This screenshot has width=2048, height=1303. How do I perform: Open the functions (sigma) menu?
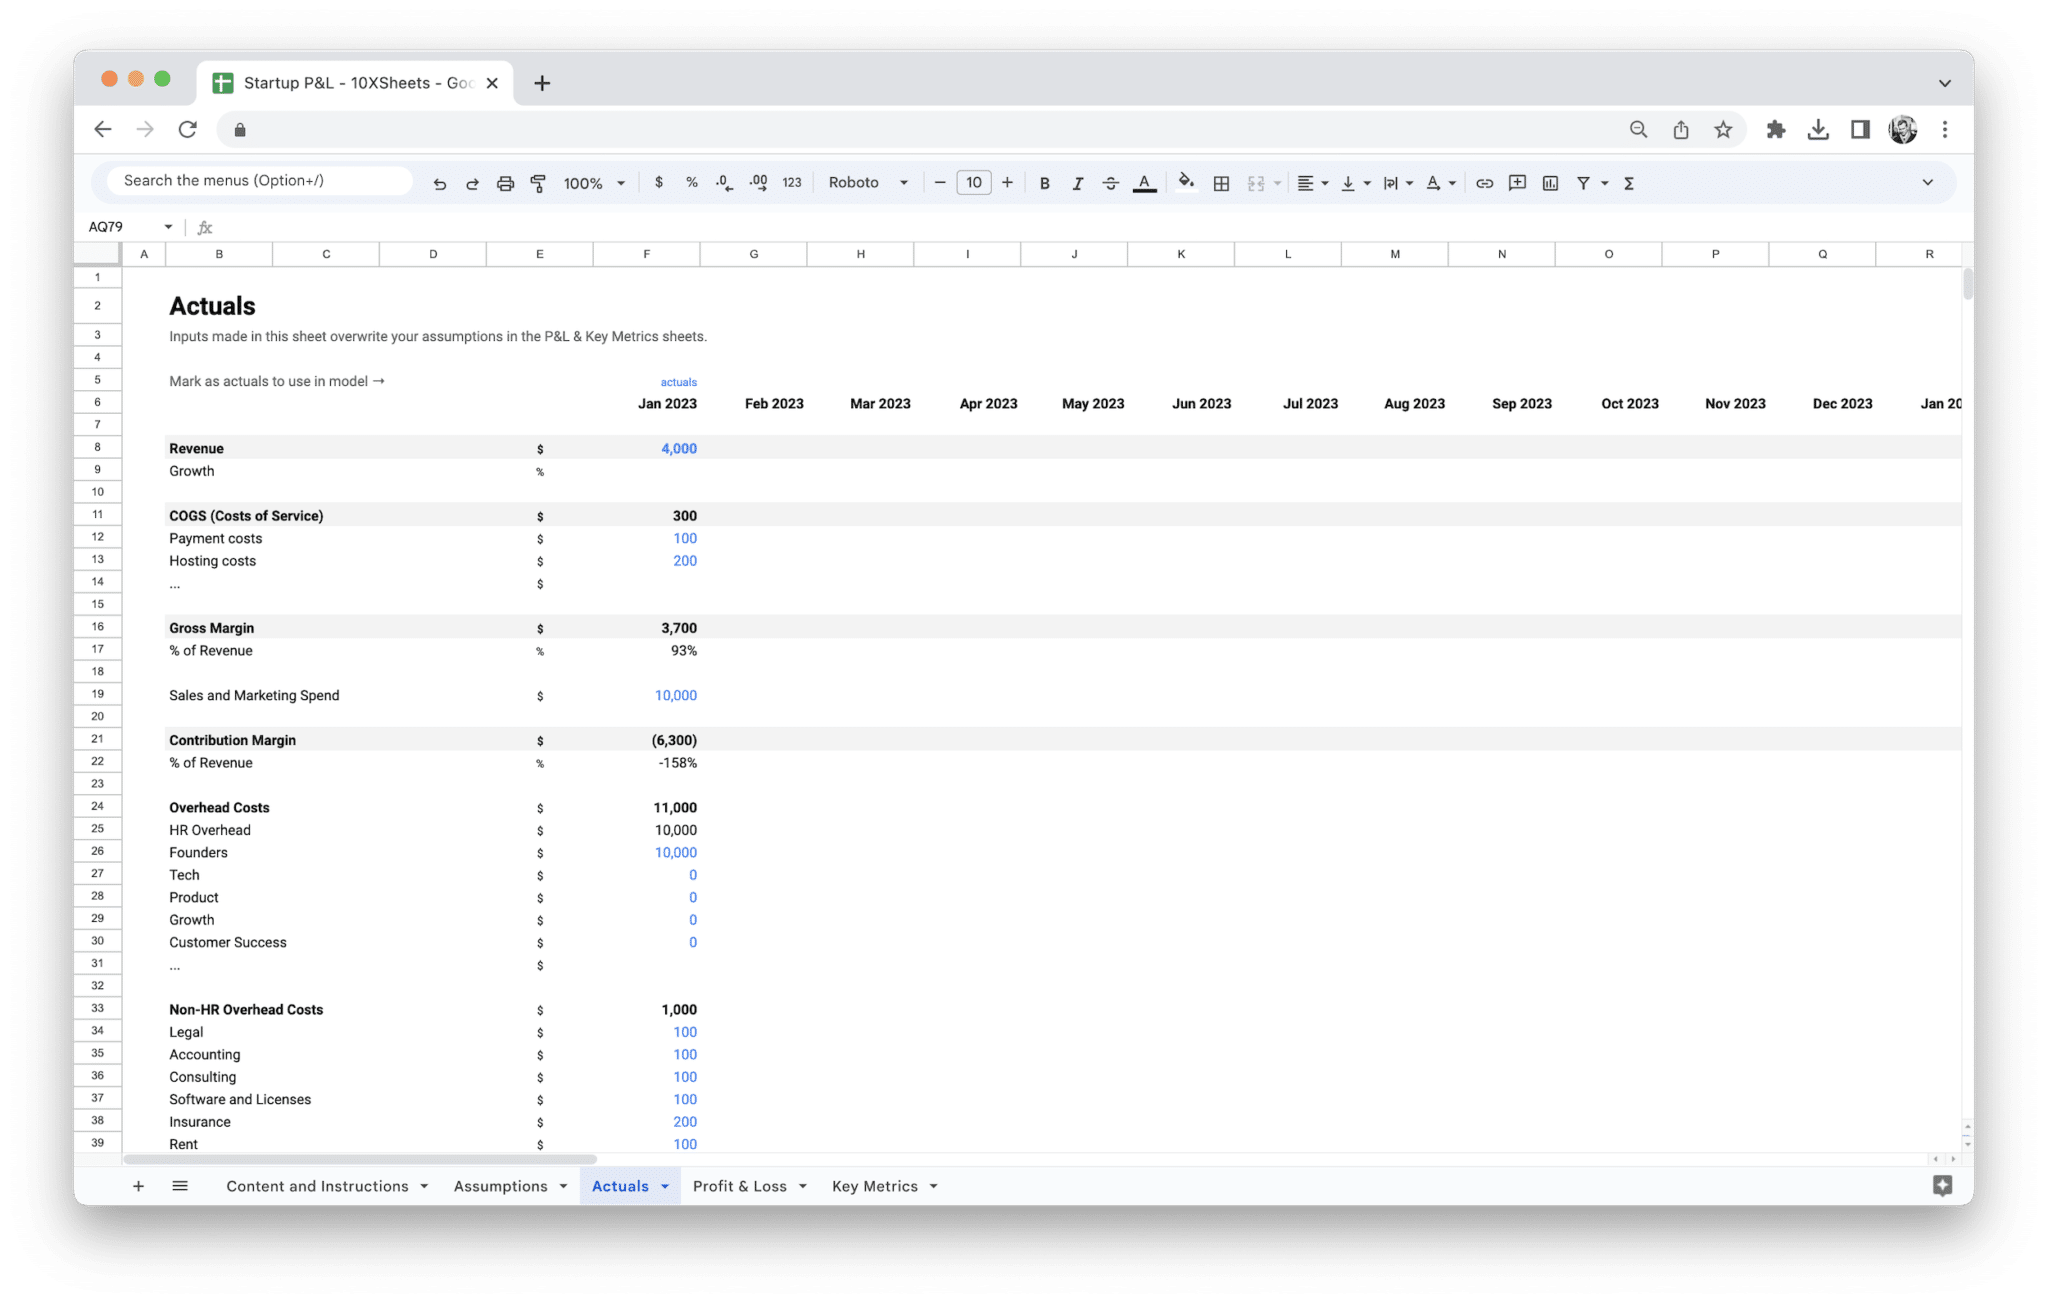[1629, 182]
